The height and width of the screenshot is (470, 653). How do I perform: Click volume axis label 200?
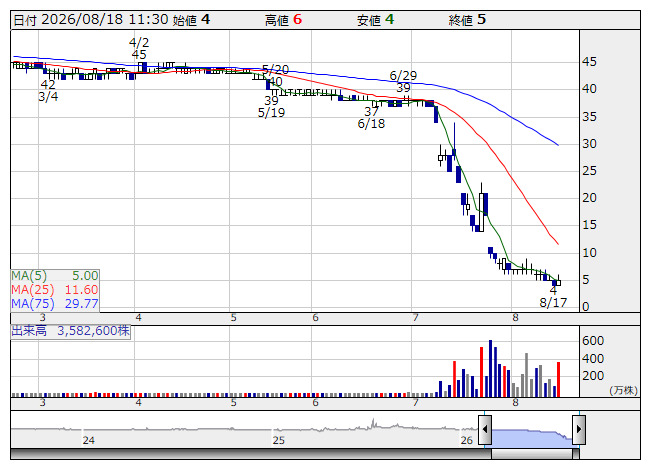[593, 376]
